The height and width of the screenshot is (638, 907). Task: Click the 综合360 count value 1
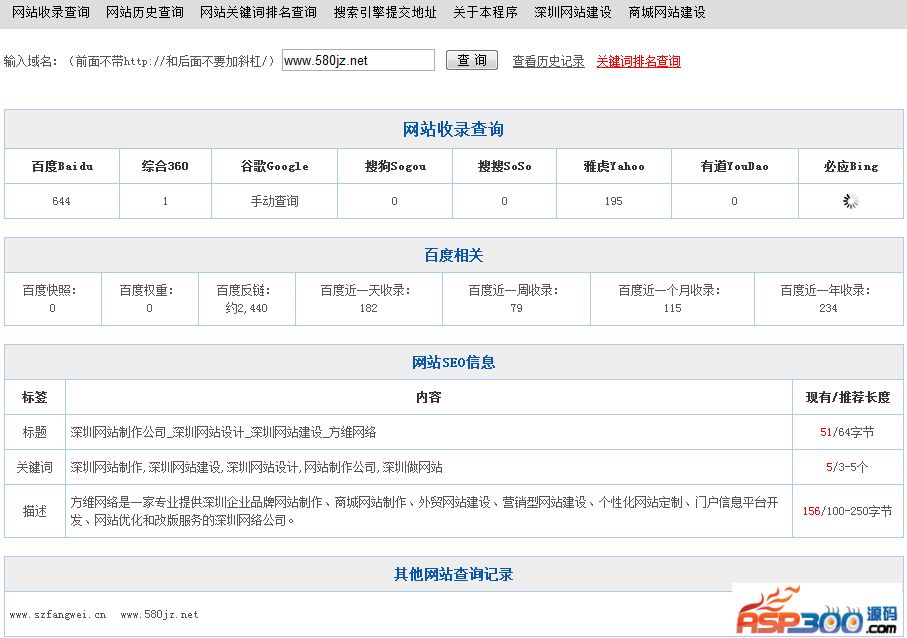[x=165, y=201]
